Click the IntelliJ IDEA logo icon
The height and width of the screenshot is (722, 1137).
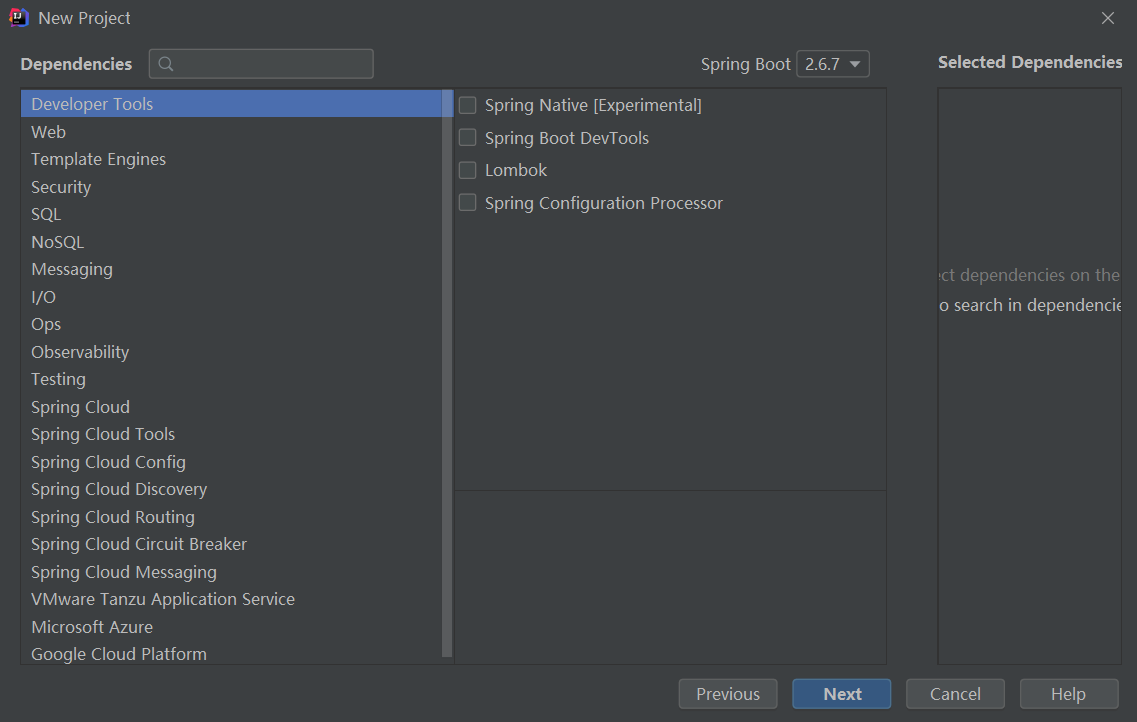tap(18, 18)
